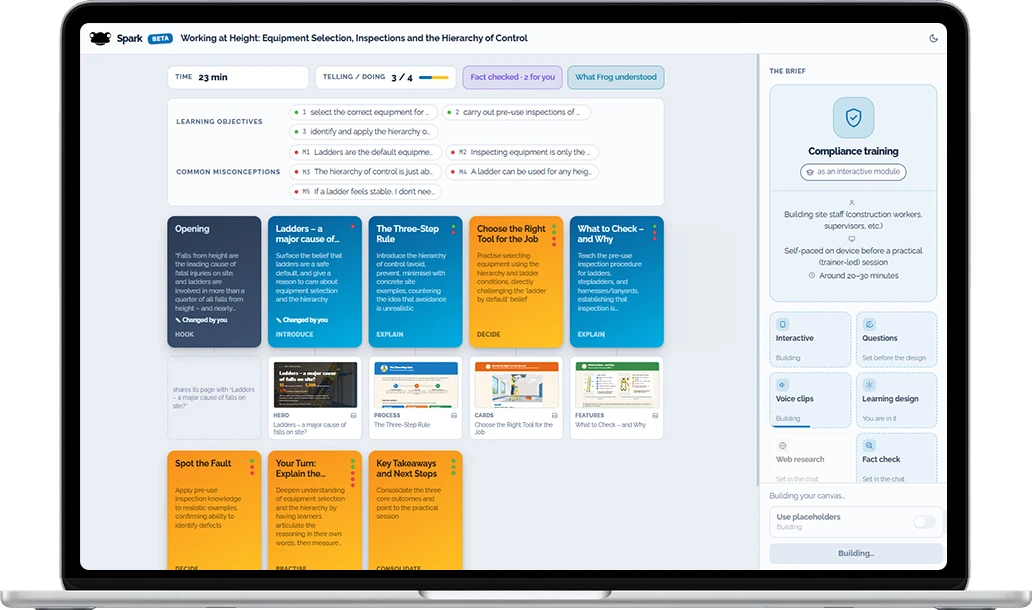Click the icon beside the CARDS label

click(555, 416)
